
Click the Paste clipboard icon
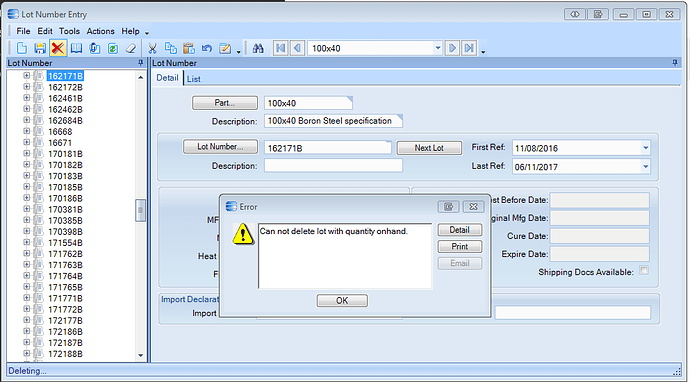coord(189,48)
